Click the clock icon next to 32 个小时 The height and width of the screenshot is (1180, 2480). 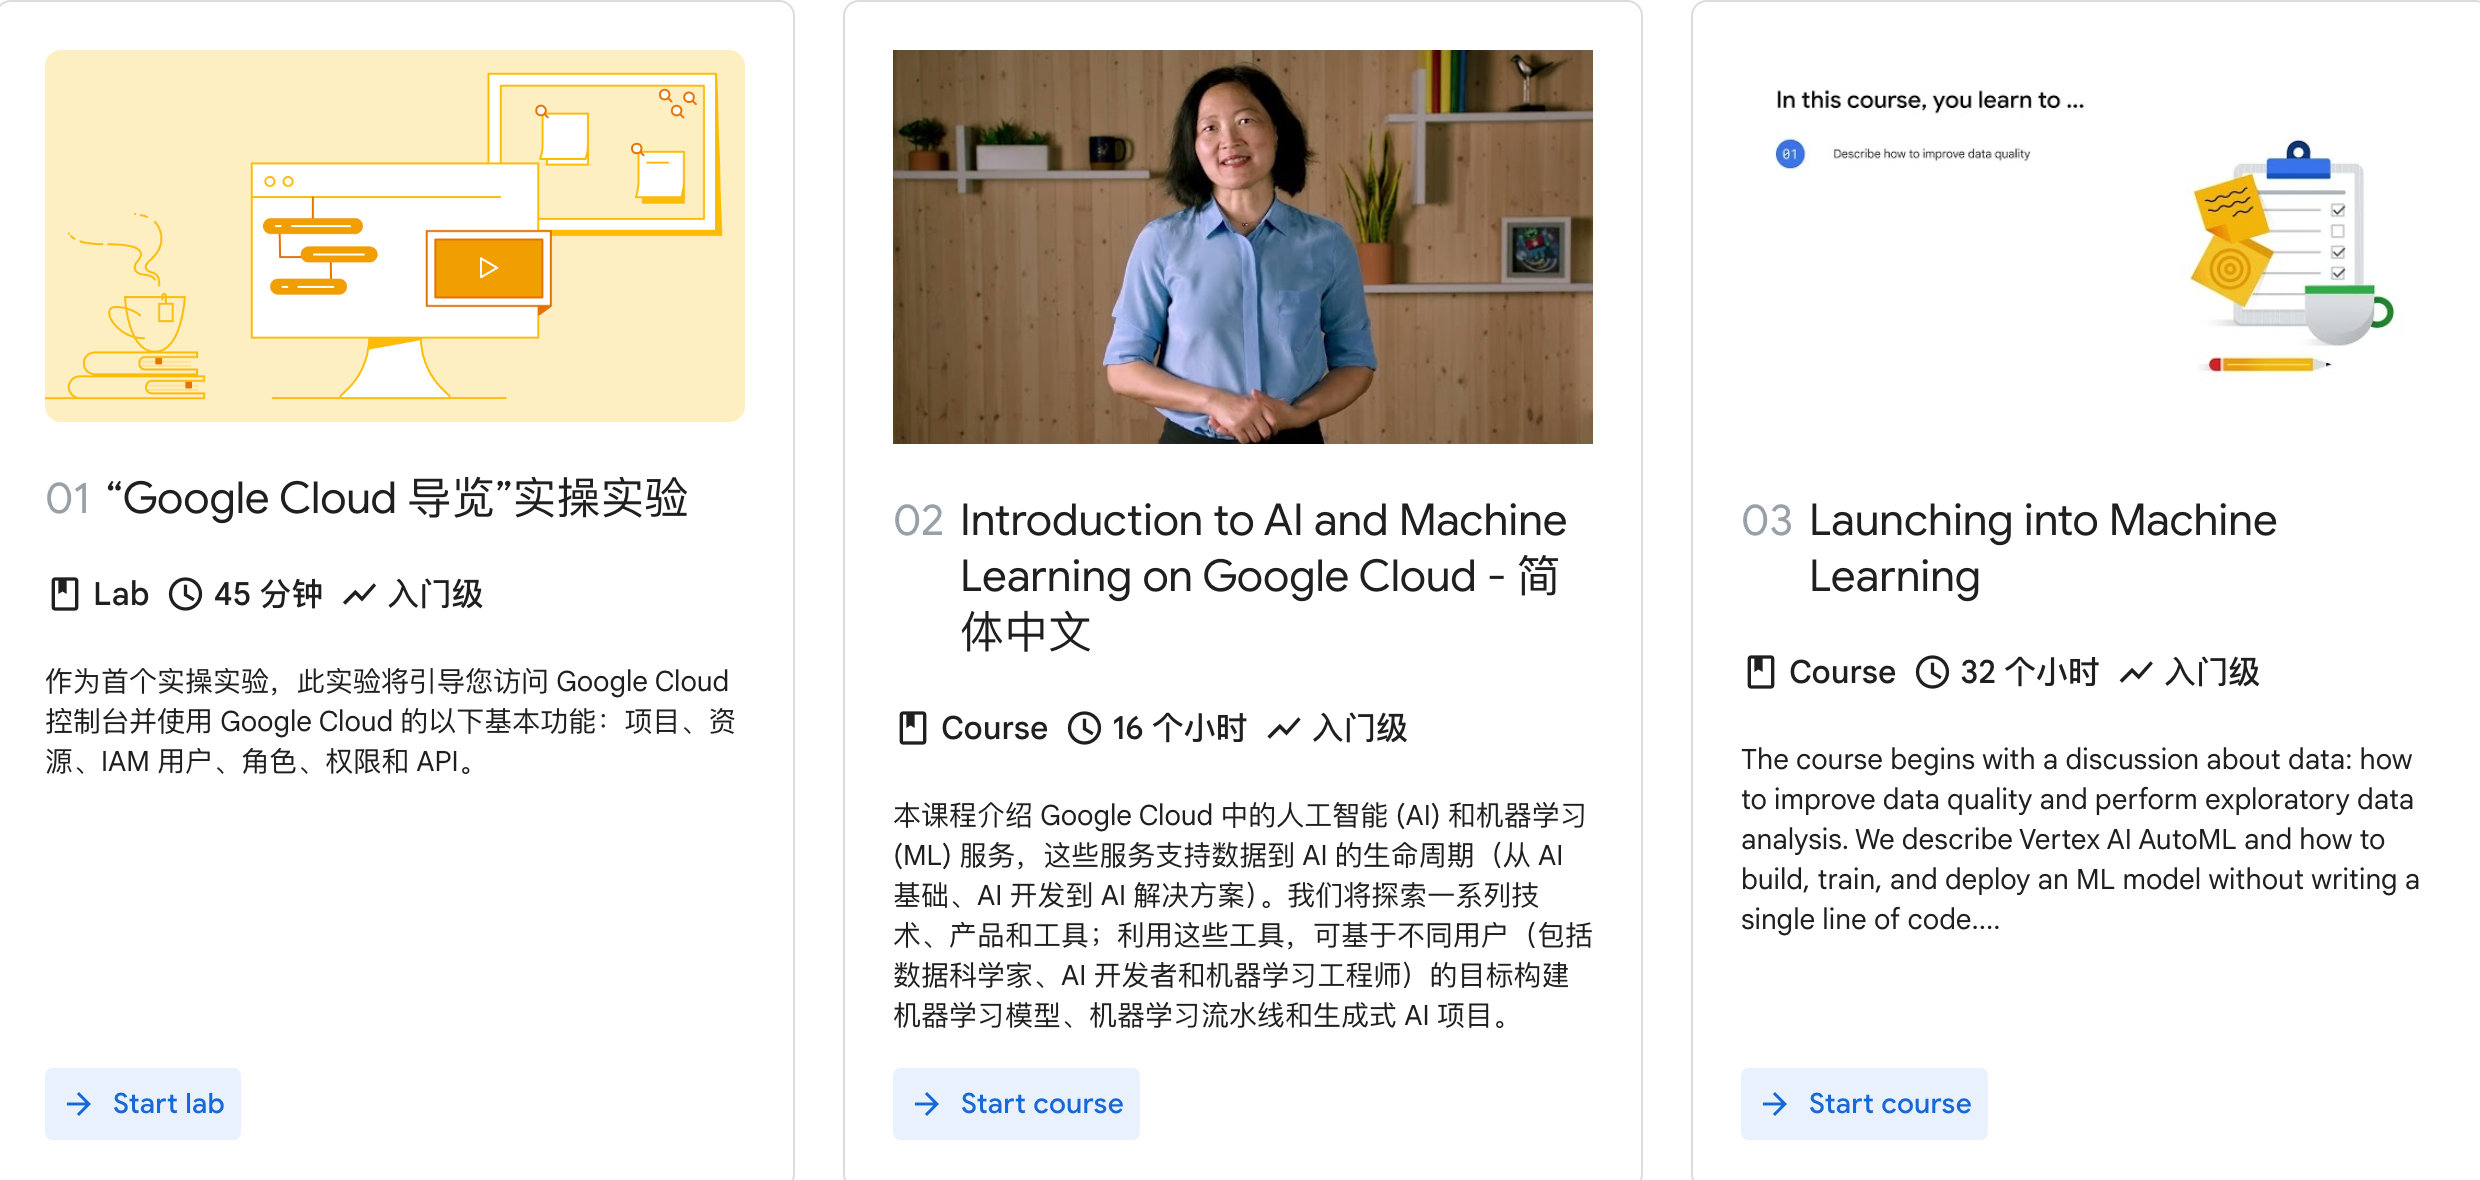click(x=1932, y=672)
